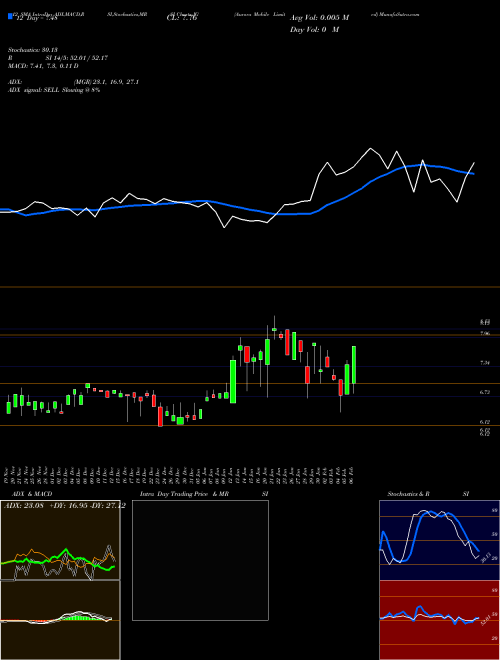
Task: Click the blue 12-day SMA legend square
Action: pyautogui.click(x=10, y=16)
